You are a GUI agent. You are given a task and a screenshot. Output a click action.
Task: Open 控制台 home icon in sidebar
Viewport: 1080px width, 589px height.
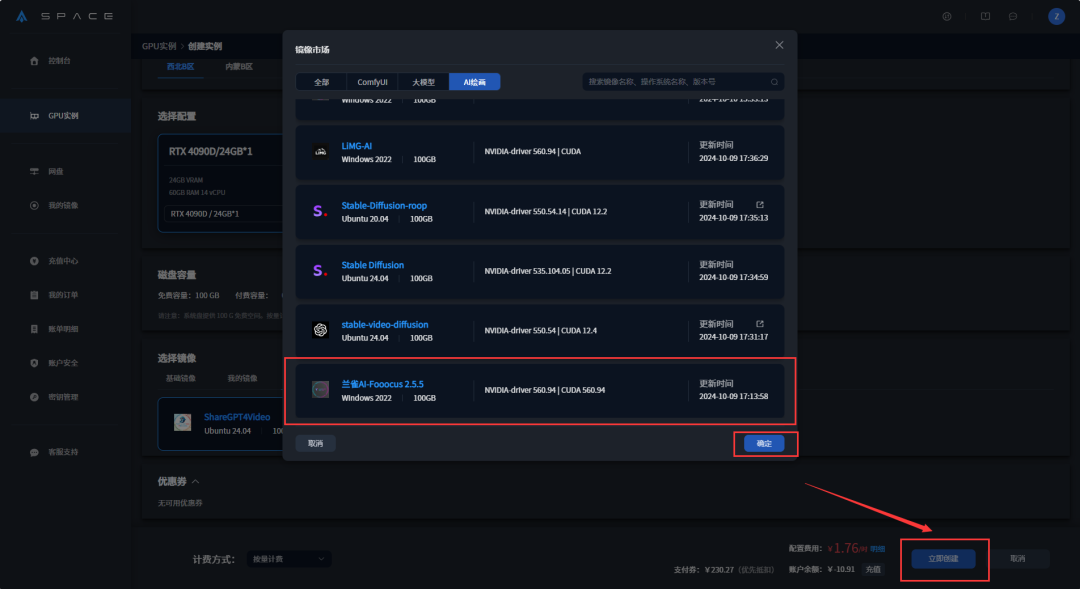tap(34, 61)
